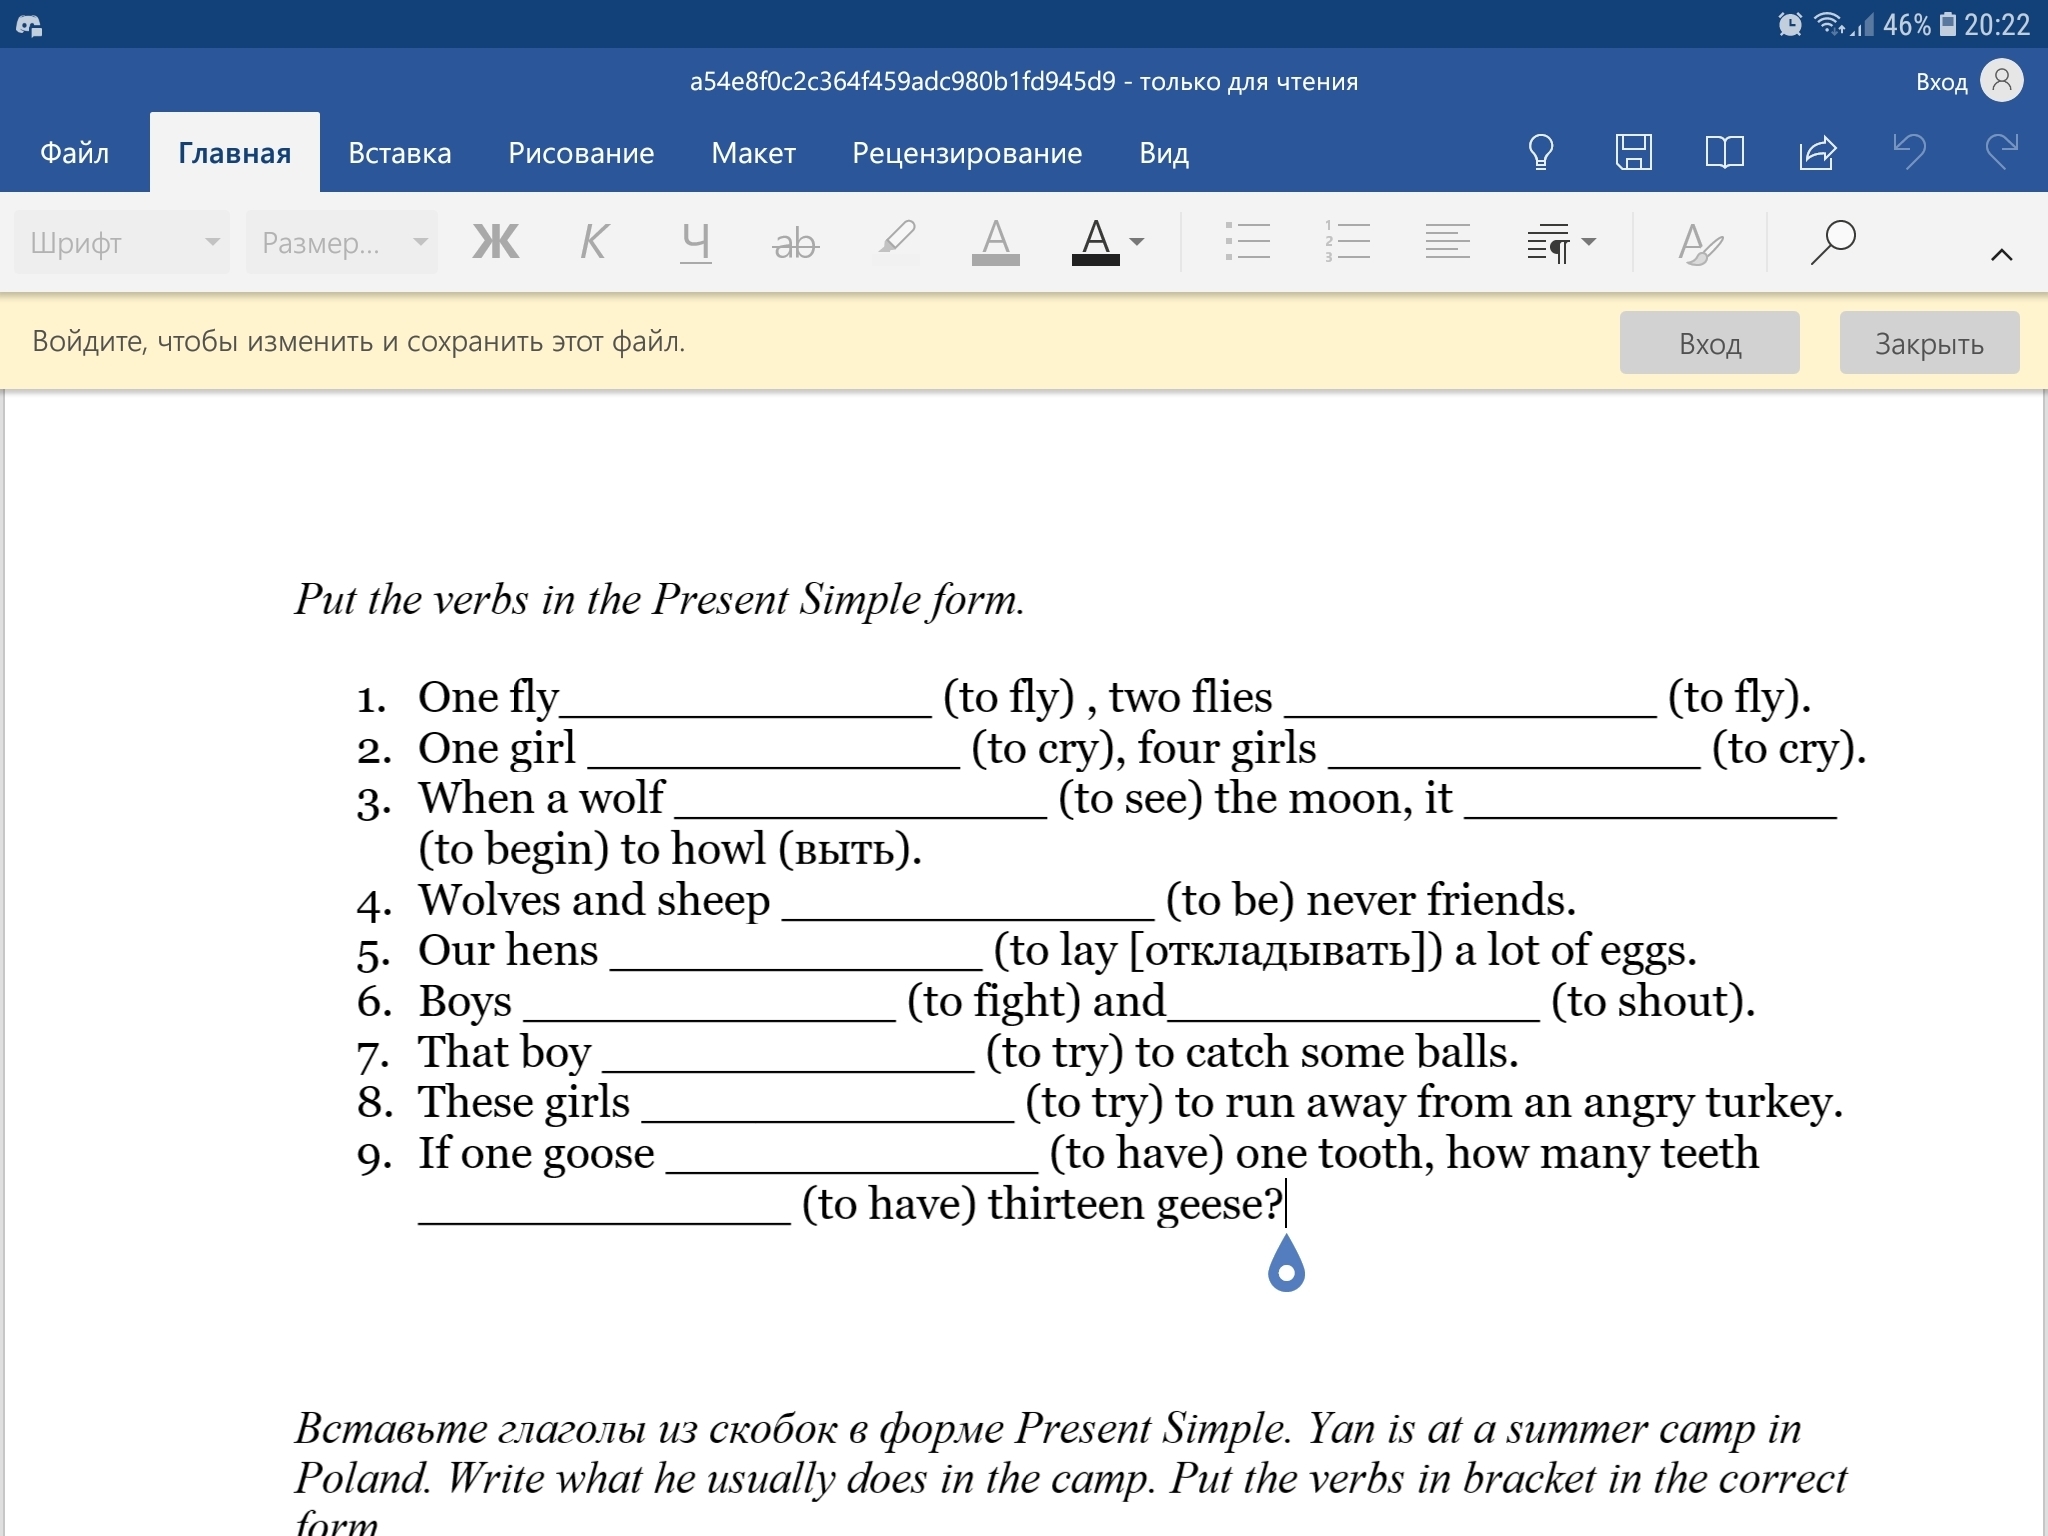Click the Share arrow icon

pyautogui.click(x=1817, y=153)
